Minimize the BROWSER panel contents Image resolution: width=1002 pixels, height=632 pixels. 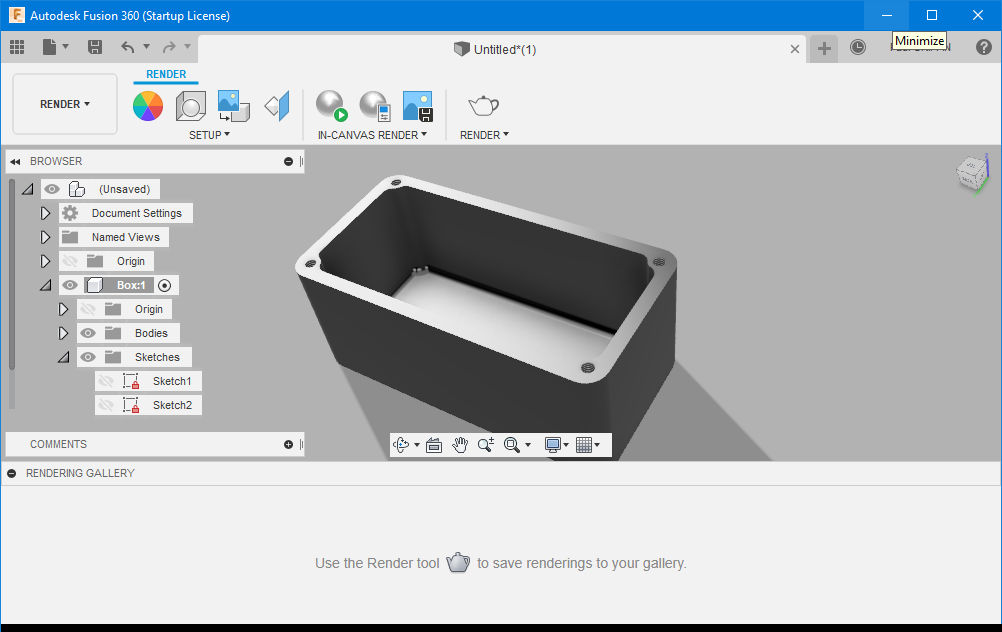coord(288,162)
